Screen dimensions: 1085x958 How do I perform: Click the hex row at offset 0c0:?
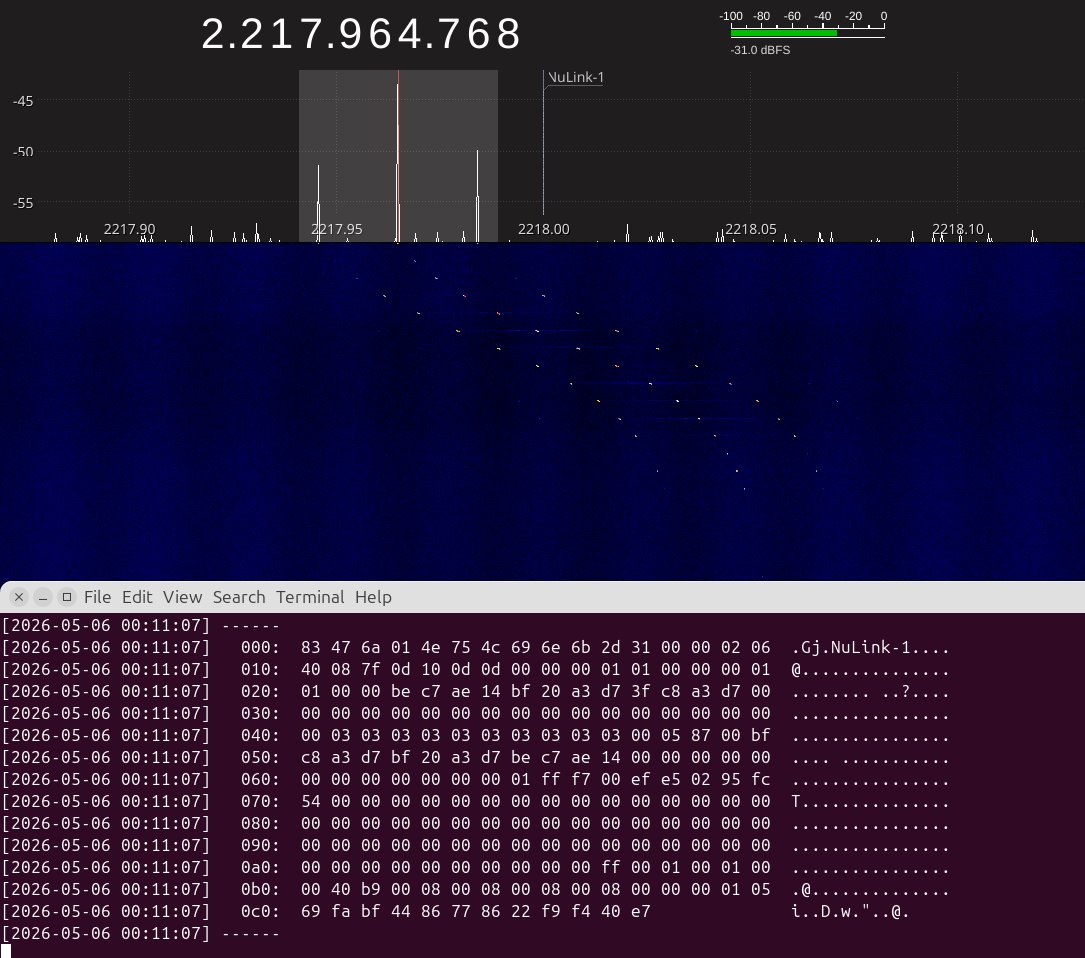pyautogui.click(x=455, y=912)
